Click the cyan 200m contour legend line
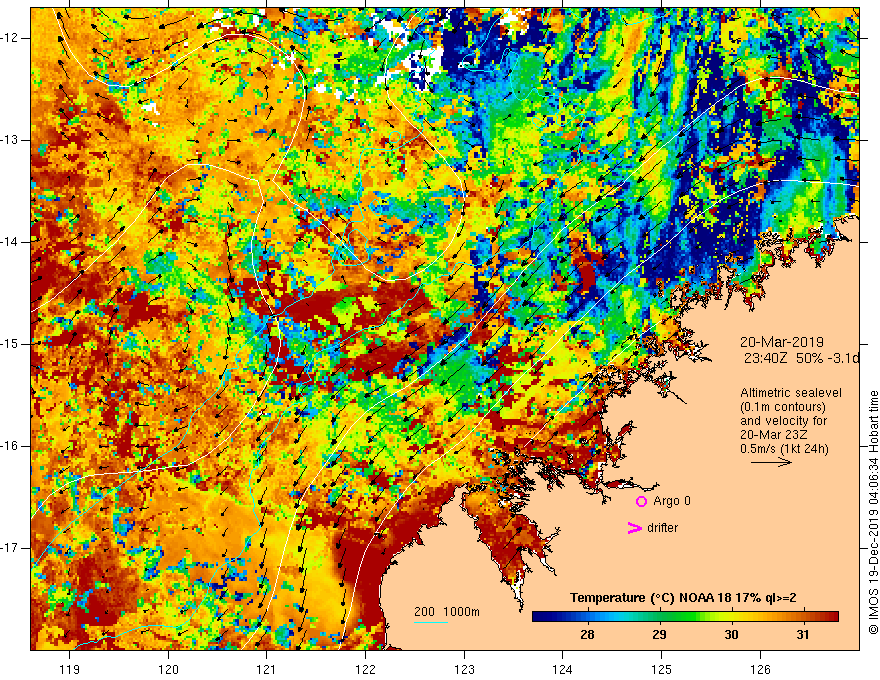This screenshot has height=680, width=880. coord(431,623)
